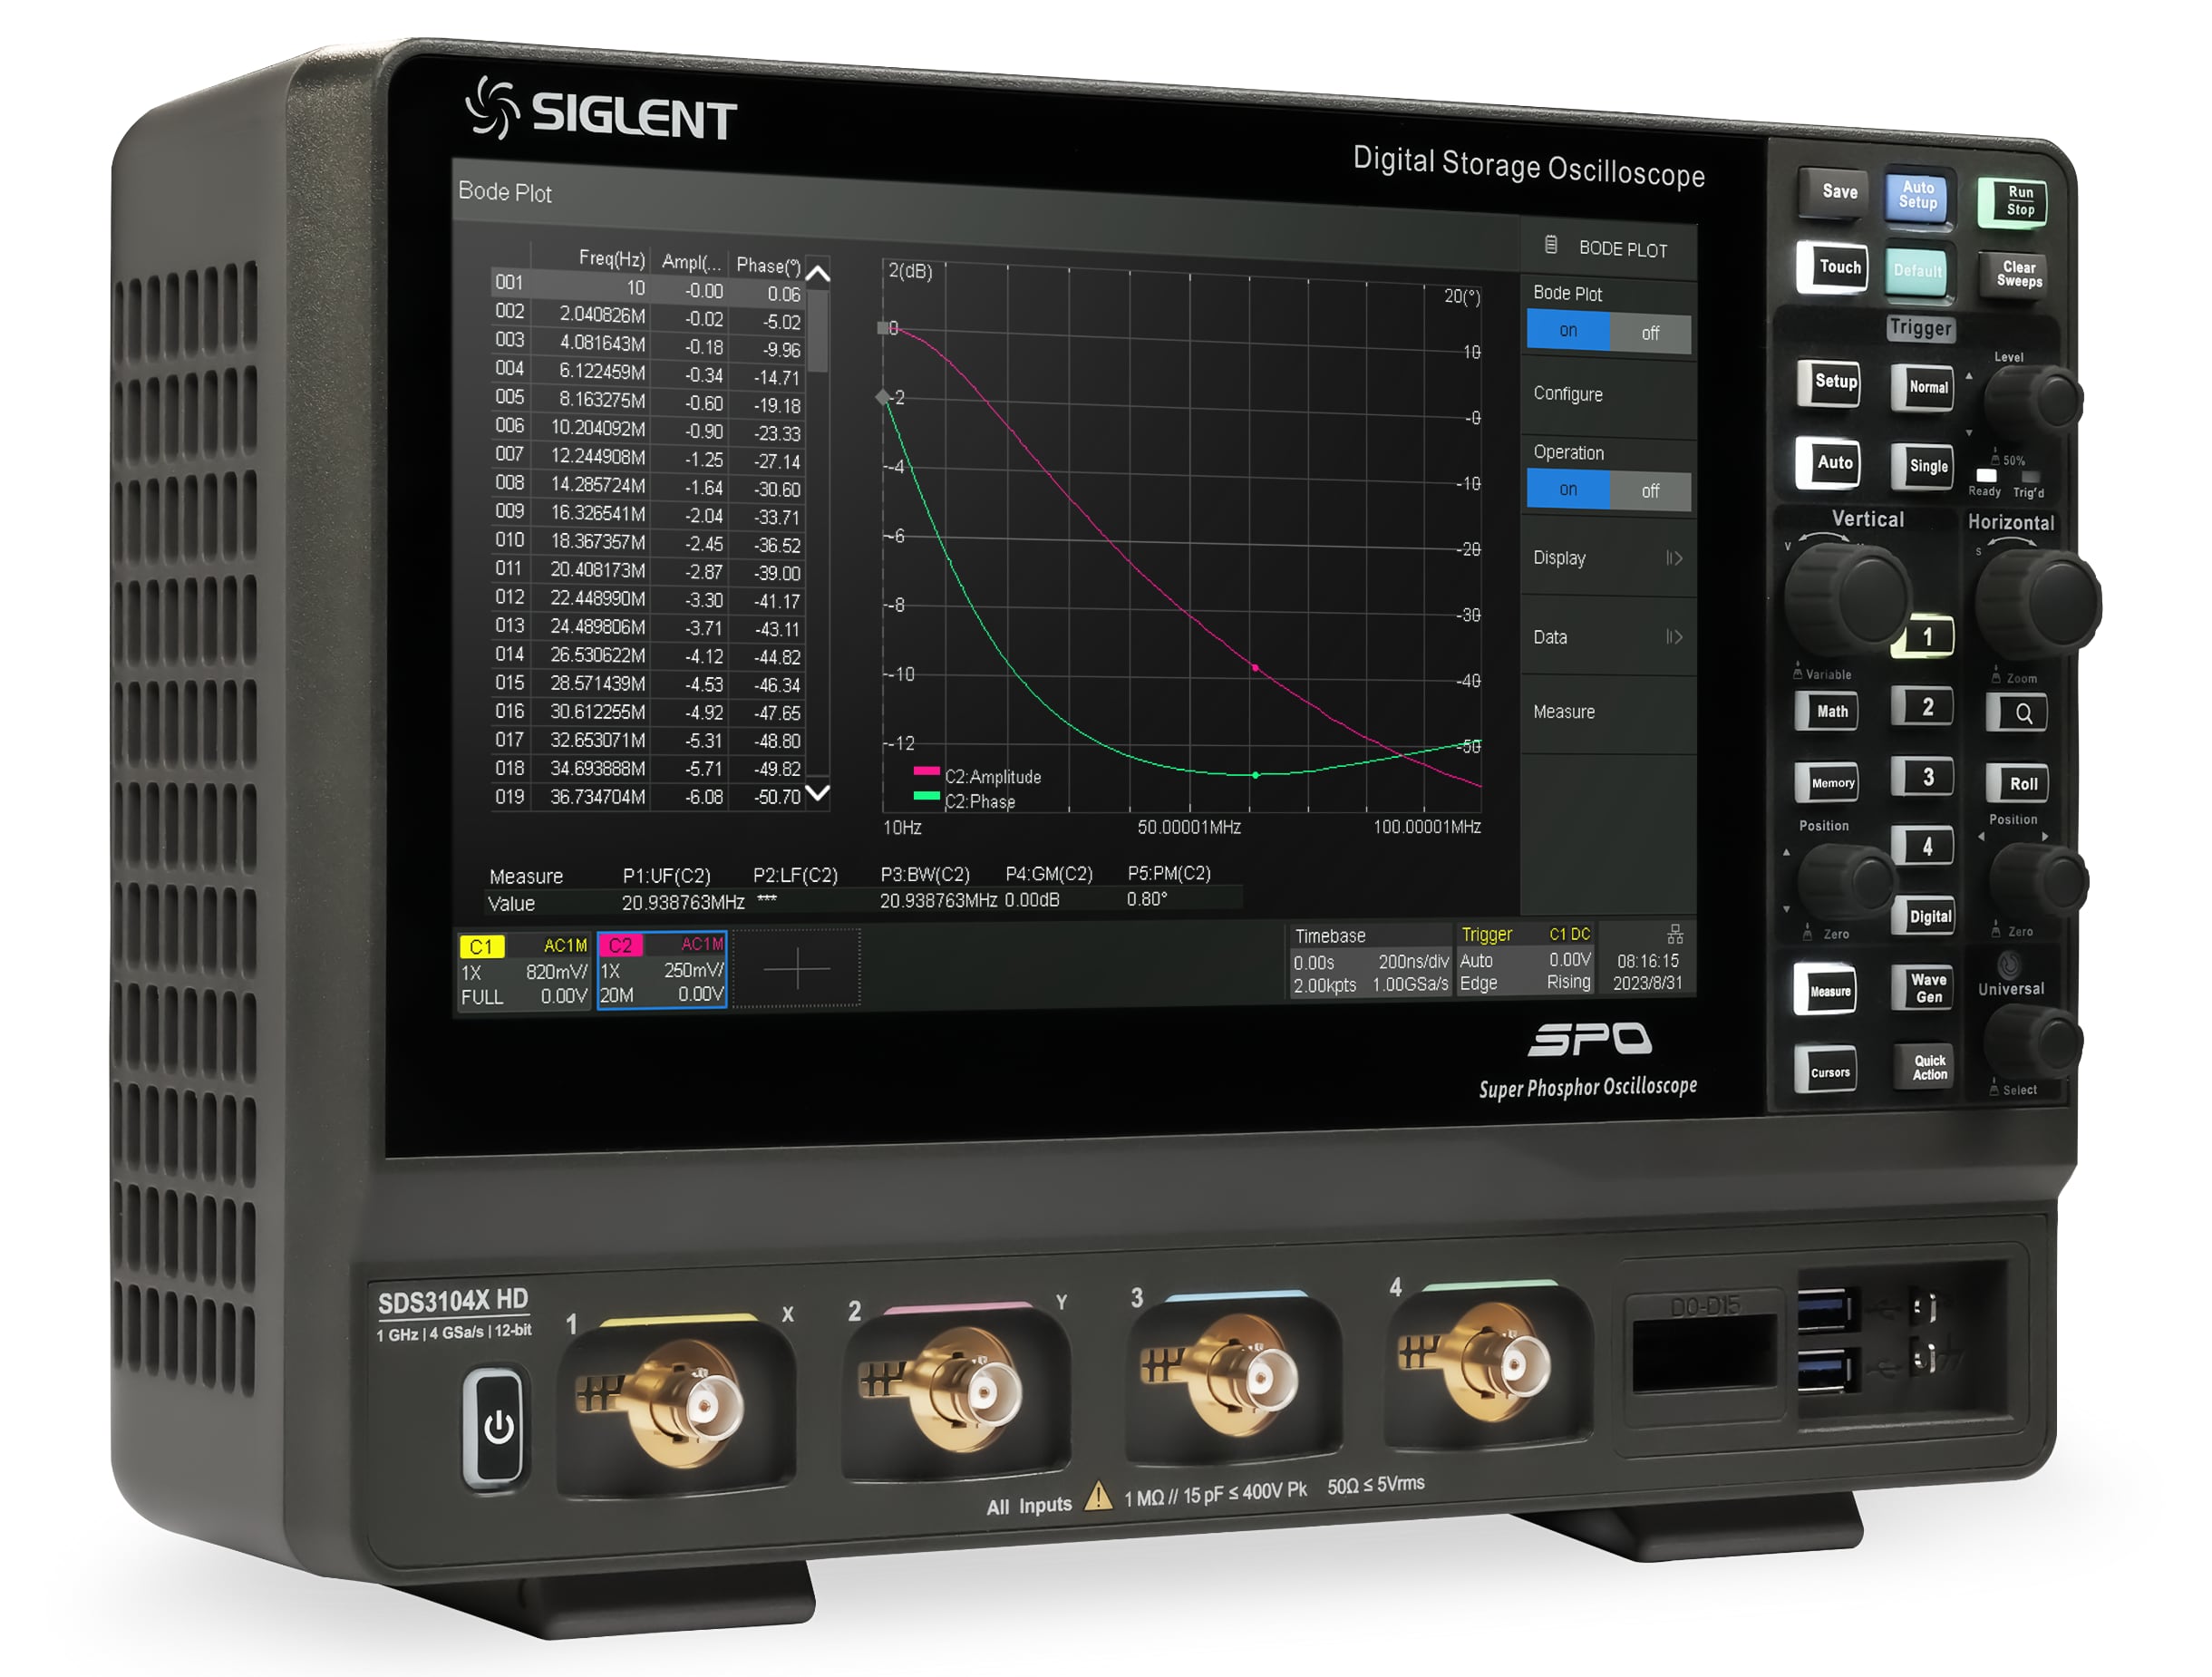This screenshot has height=1677, width=2212.
Task: Turn Bode Plot off
Action: (1651, 333)
